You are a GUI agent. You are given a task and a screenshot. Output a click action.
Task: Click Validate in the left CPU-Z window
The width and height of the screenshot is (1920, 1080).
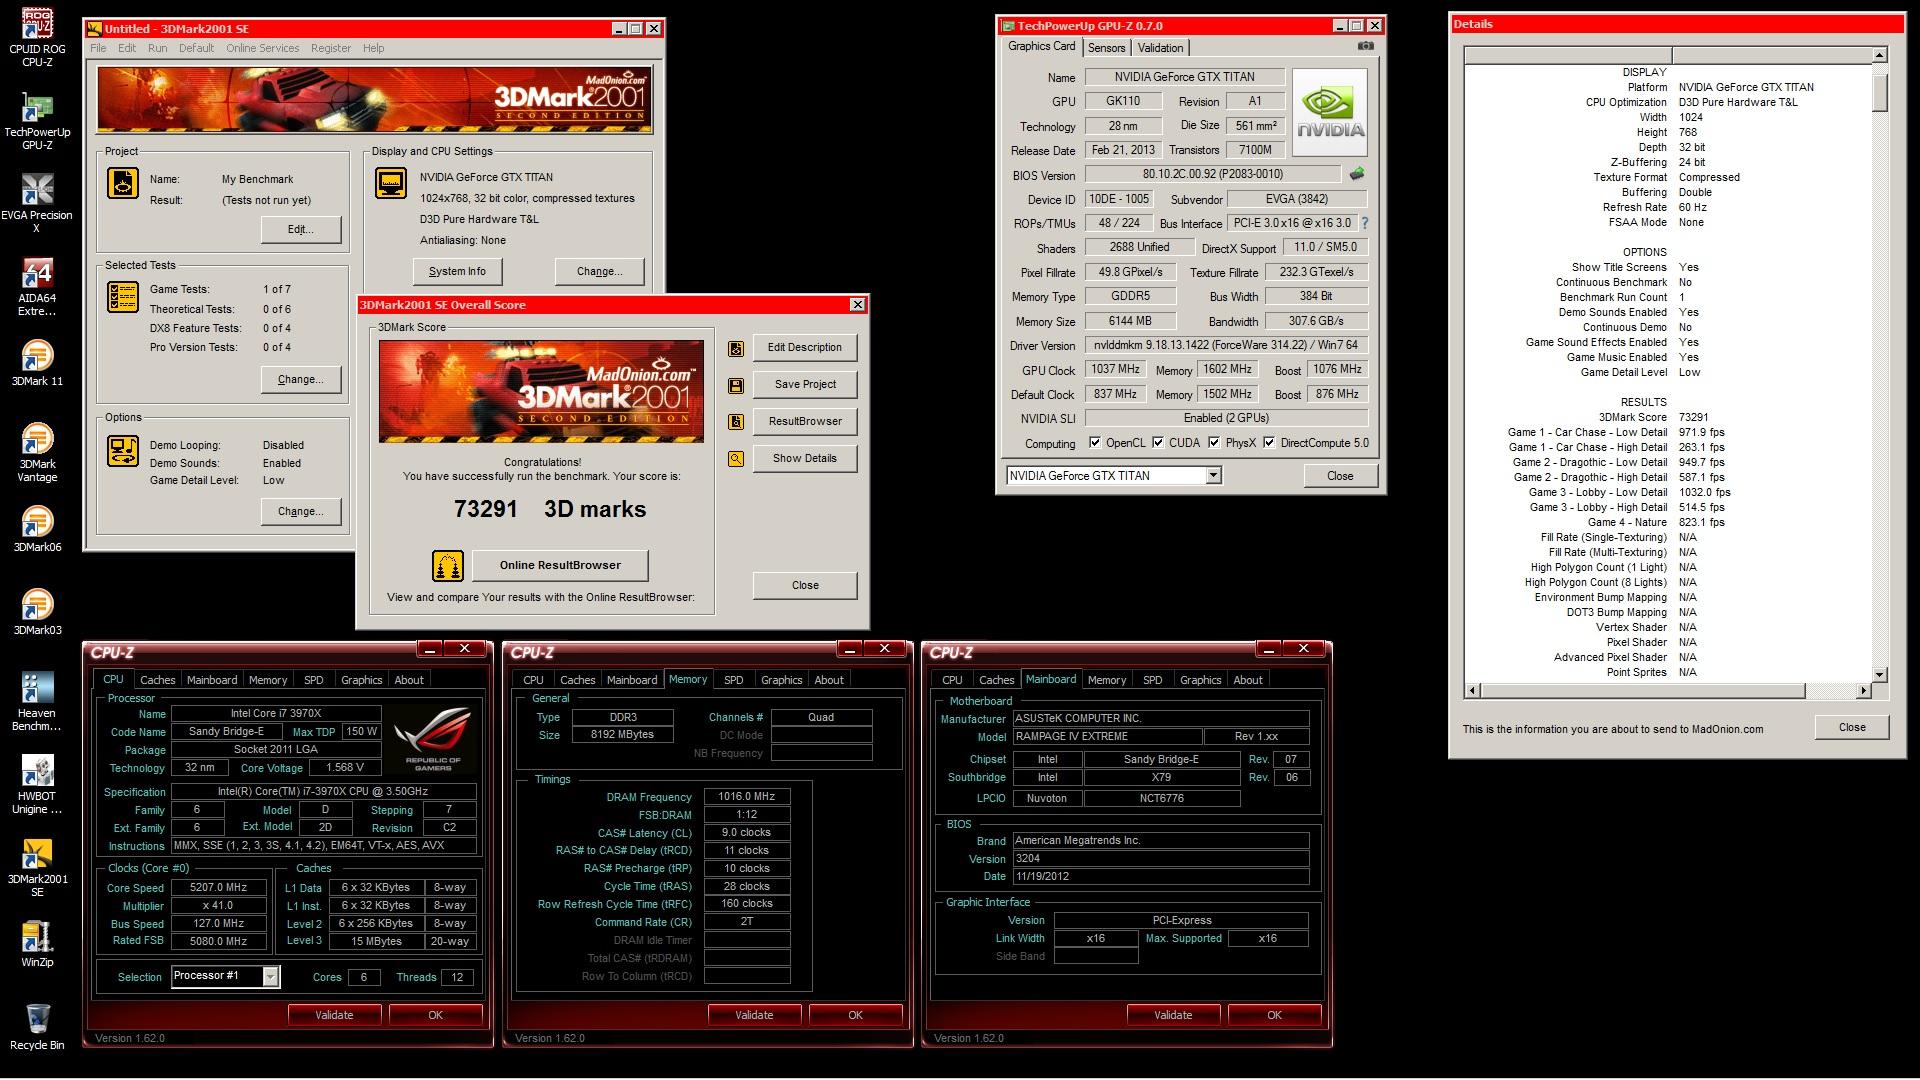click(334, 1015)
